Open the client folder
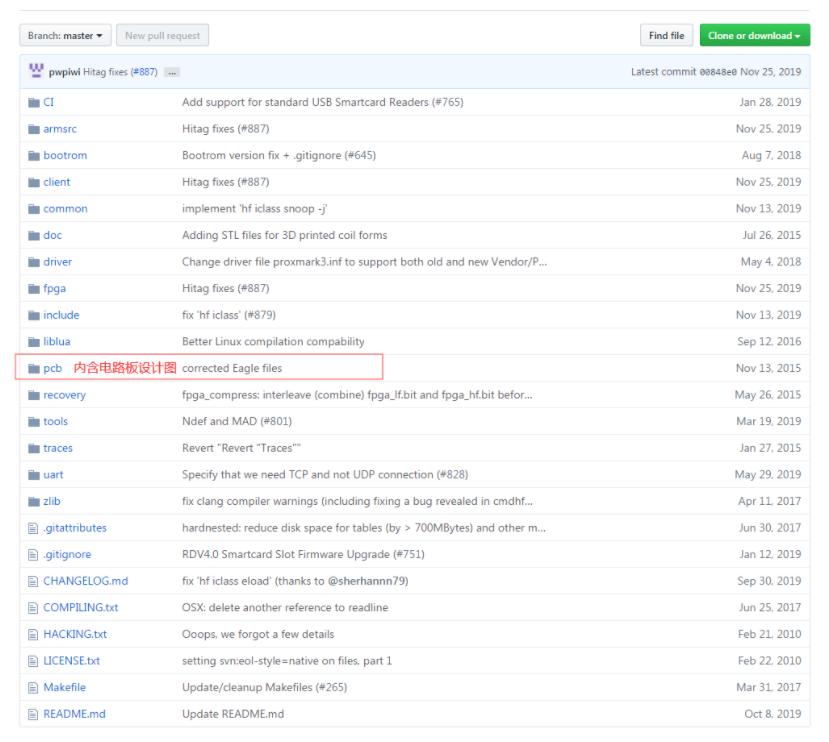The image size is (829, 742). (57, 182)
